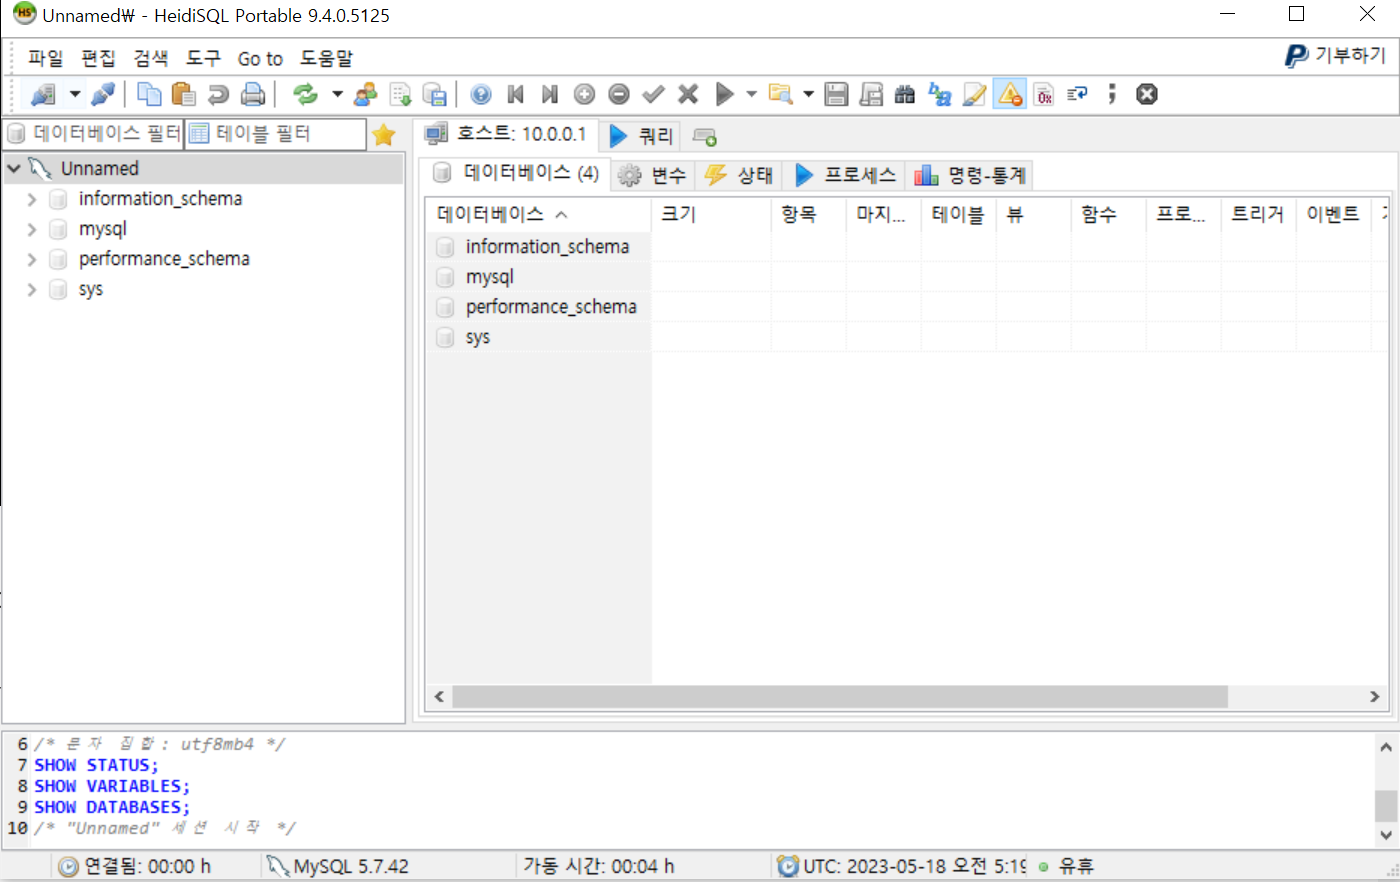The width and height of the screenshot is (1400, 882).
Task: Click the Disconnect plug icon
Action: click(102, 95)
